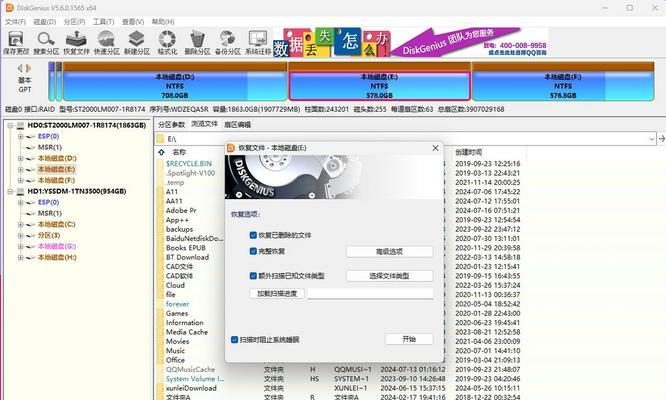Click the 高级选项 button
The height and width of the screenshot is (400, 666).
[389, 251]
